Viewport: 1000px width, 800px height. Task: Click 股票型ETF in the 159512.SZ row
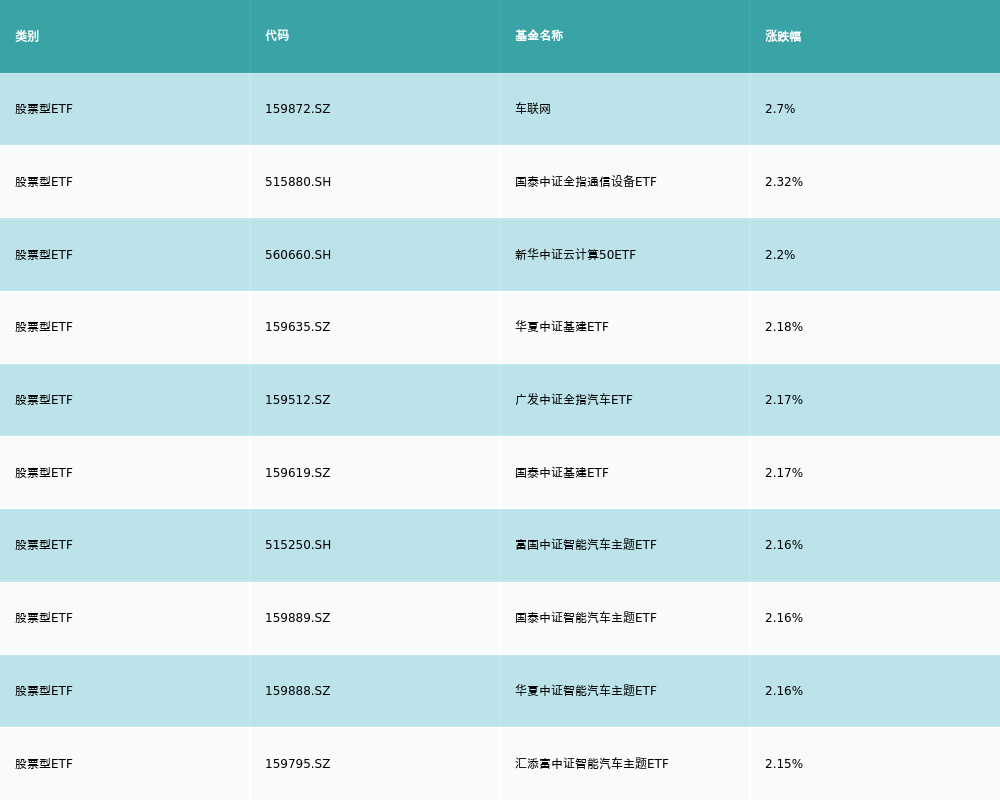coord(44,400)
